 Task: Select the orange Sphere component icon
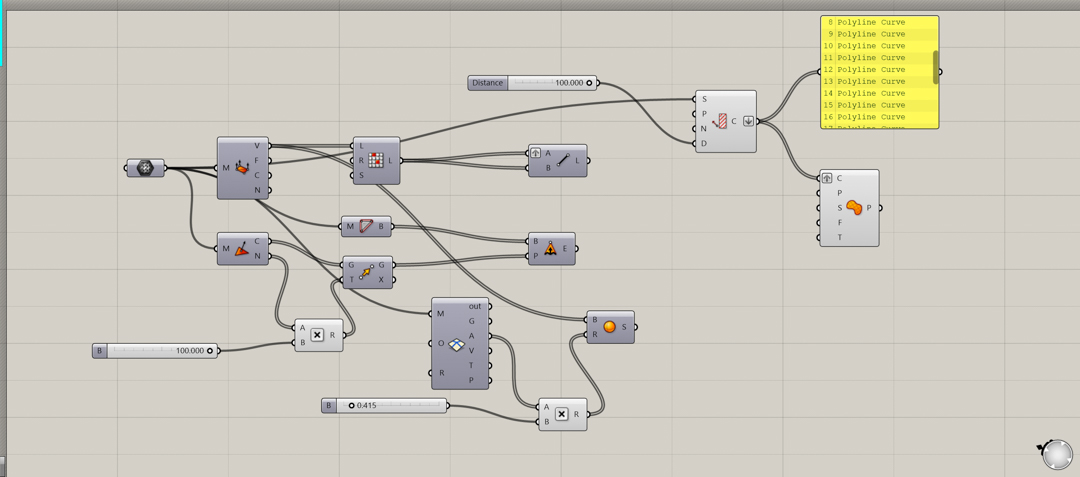[x=609, y=327]
